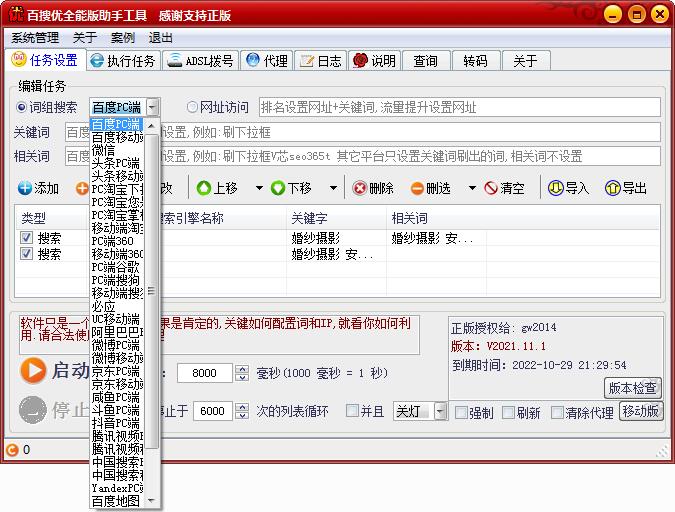Click the 版本检查 button
This screenshot has height=512, width=675.
[632, 388]
